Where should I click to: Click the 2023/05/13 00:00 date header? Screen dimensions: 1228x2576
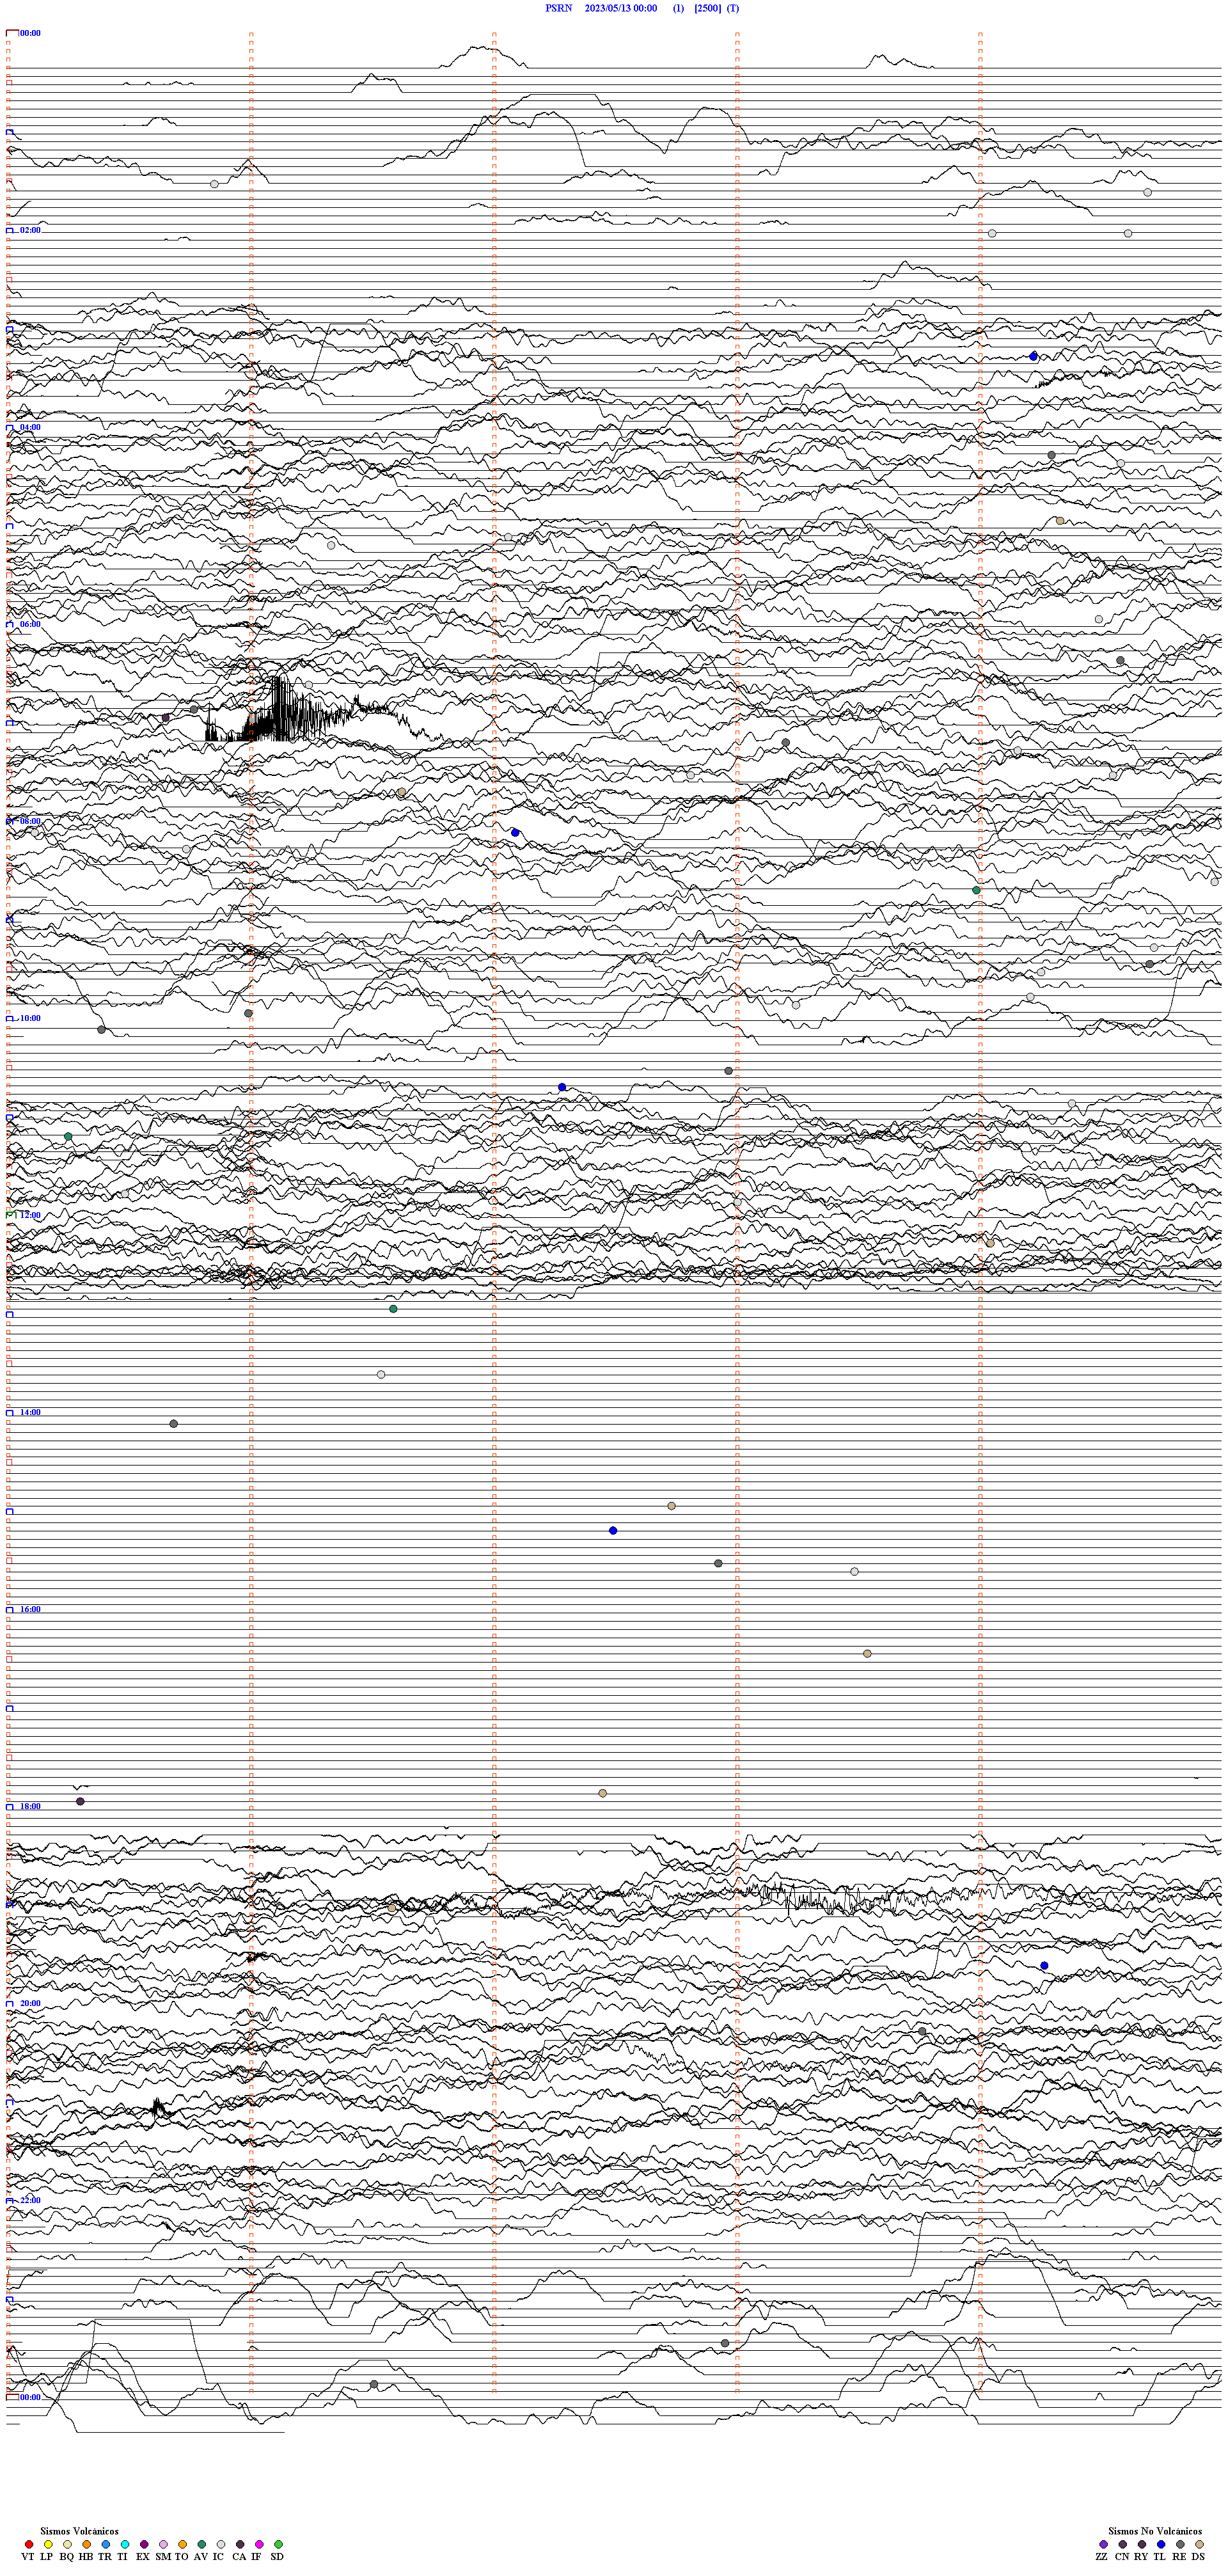coord(621,8)
